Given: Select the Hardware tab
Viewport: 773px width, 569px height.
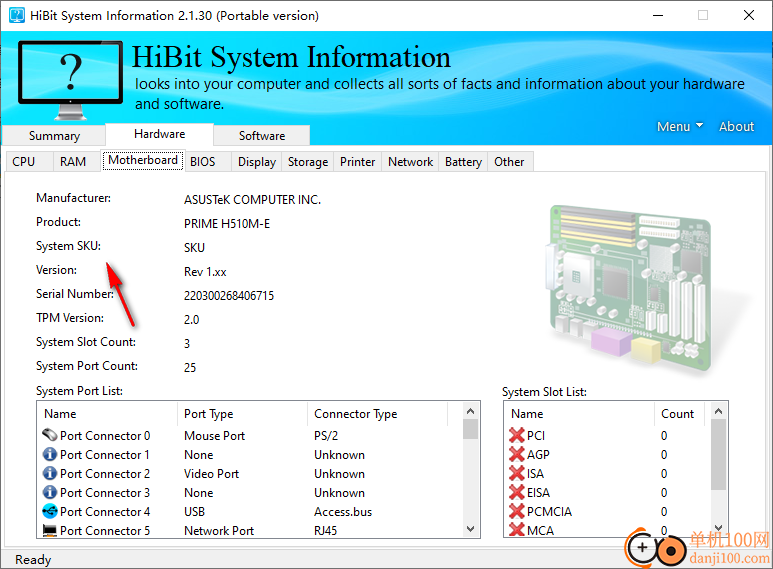Looking at the screenshot, I should coord(159,134).
